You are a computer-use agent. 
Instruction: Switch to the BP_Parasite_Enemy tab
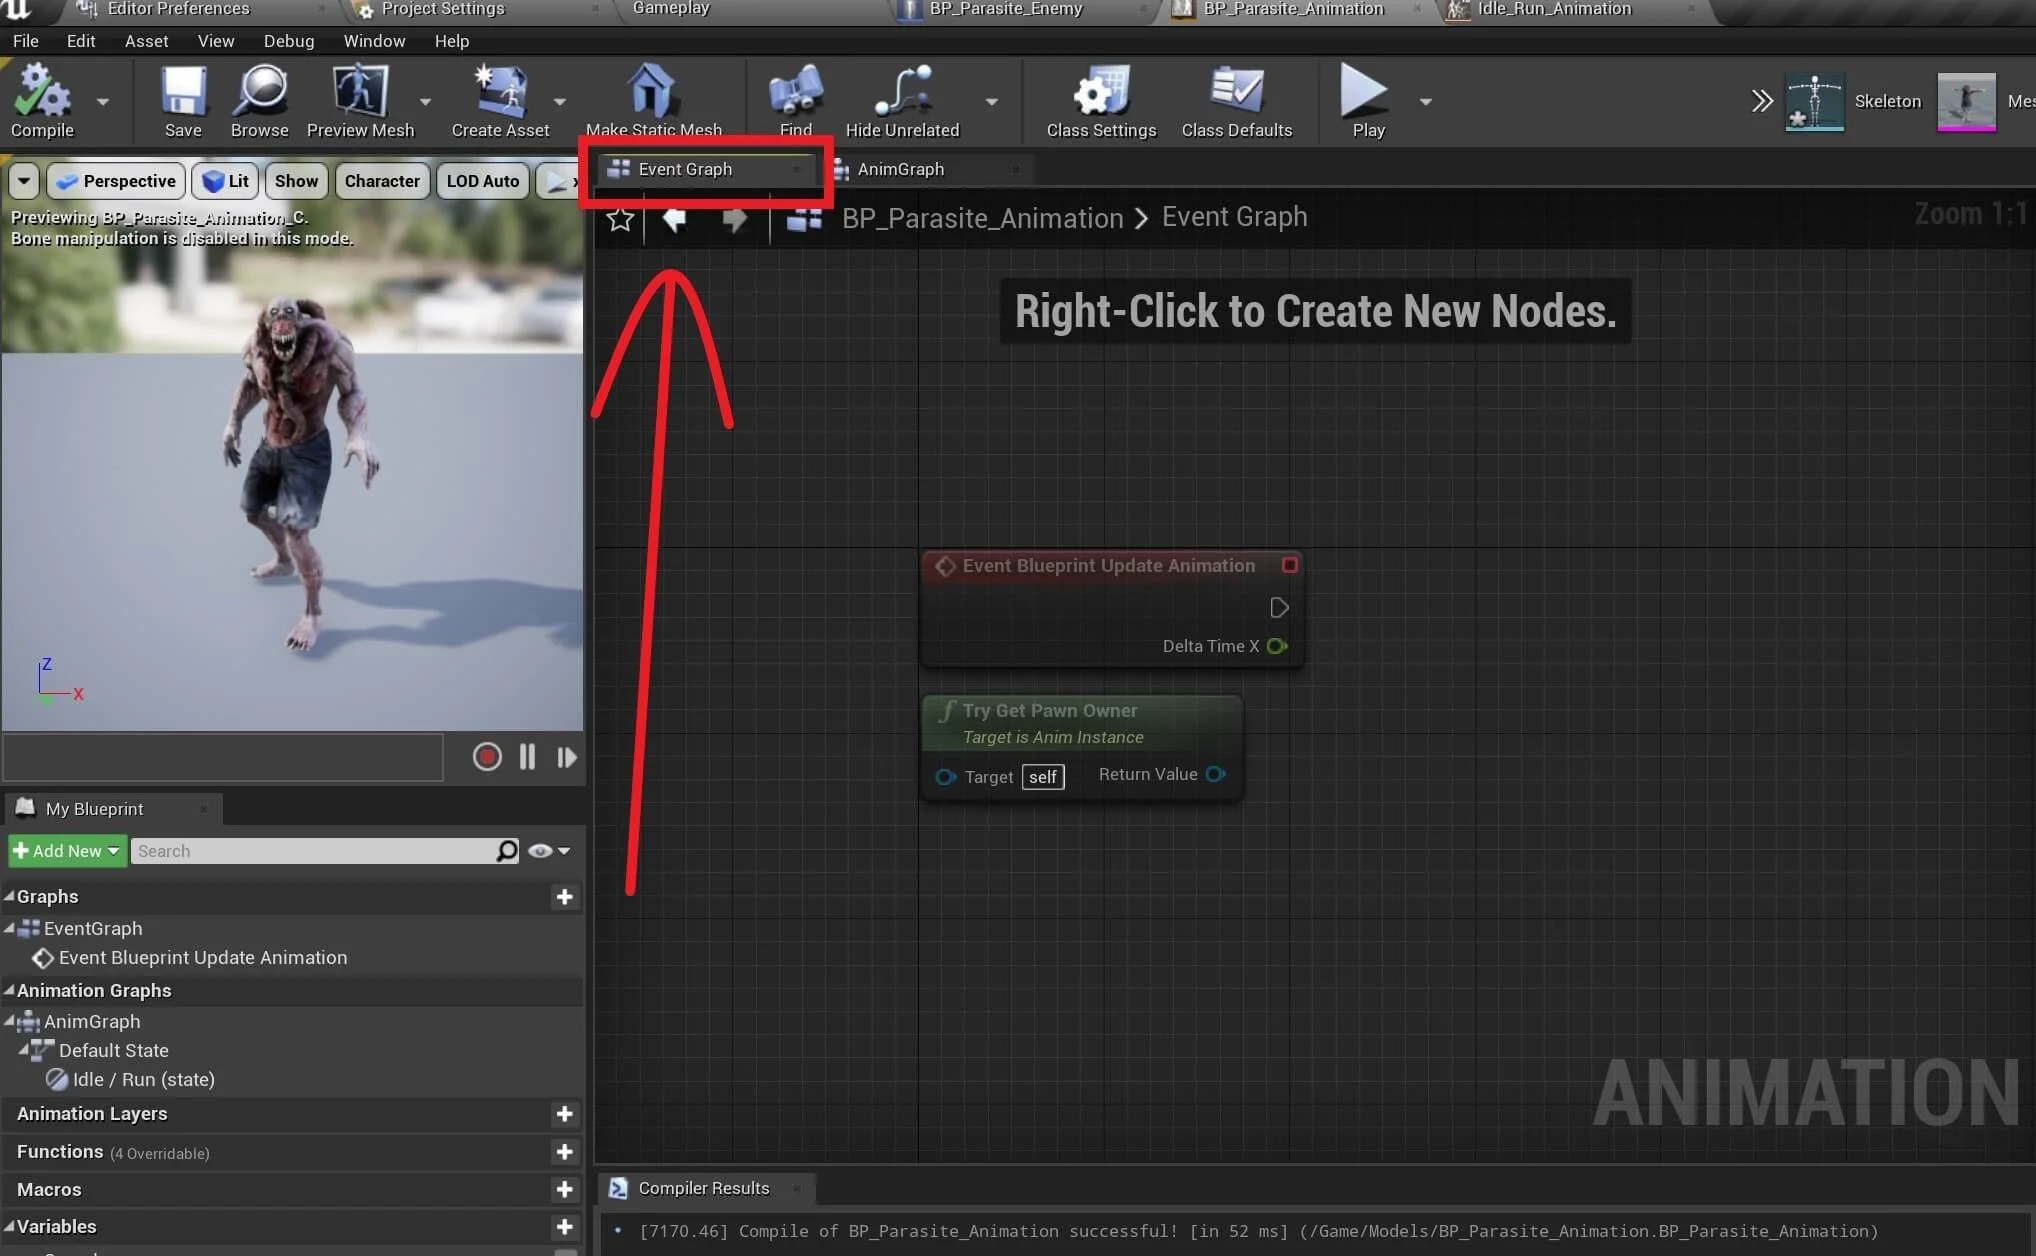click(1006, 10)
